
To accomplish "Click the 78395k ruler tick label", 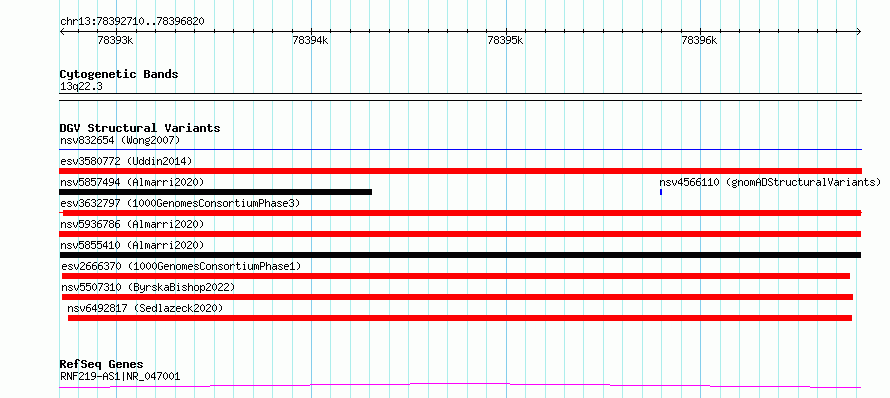I will 505,40.
